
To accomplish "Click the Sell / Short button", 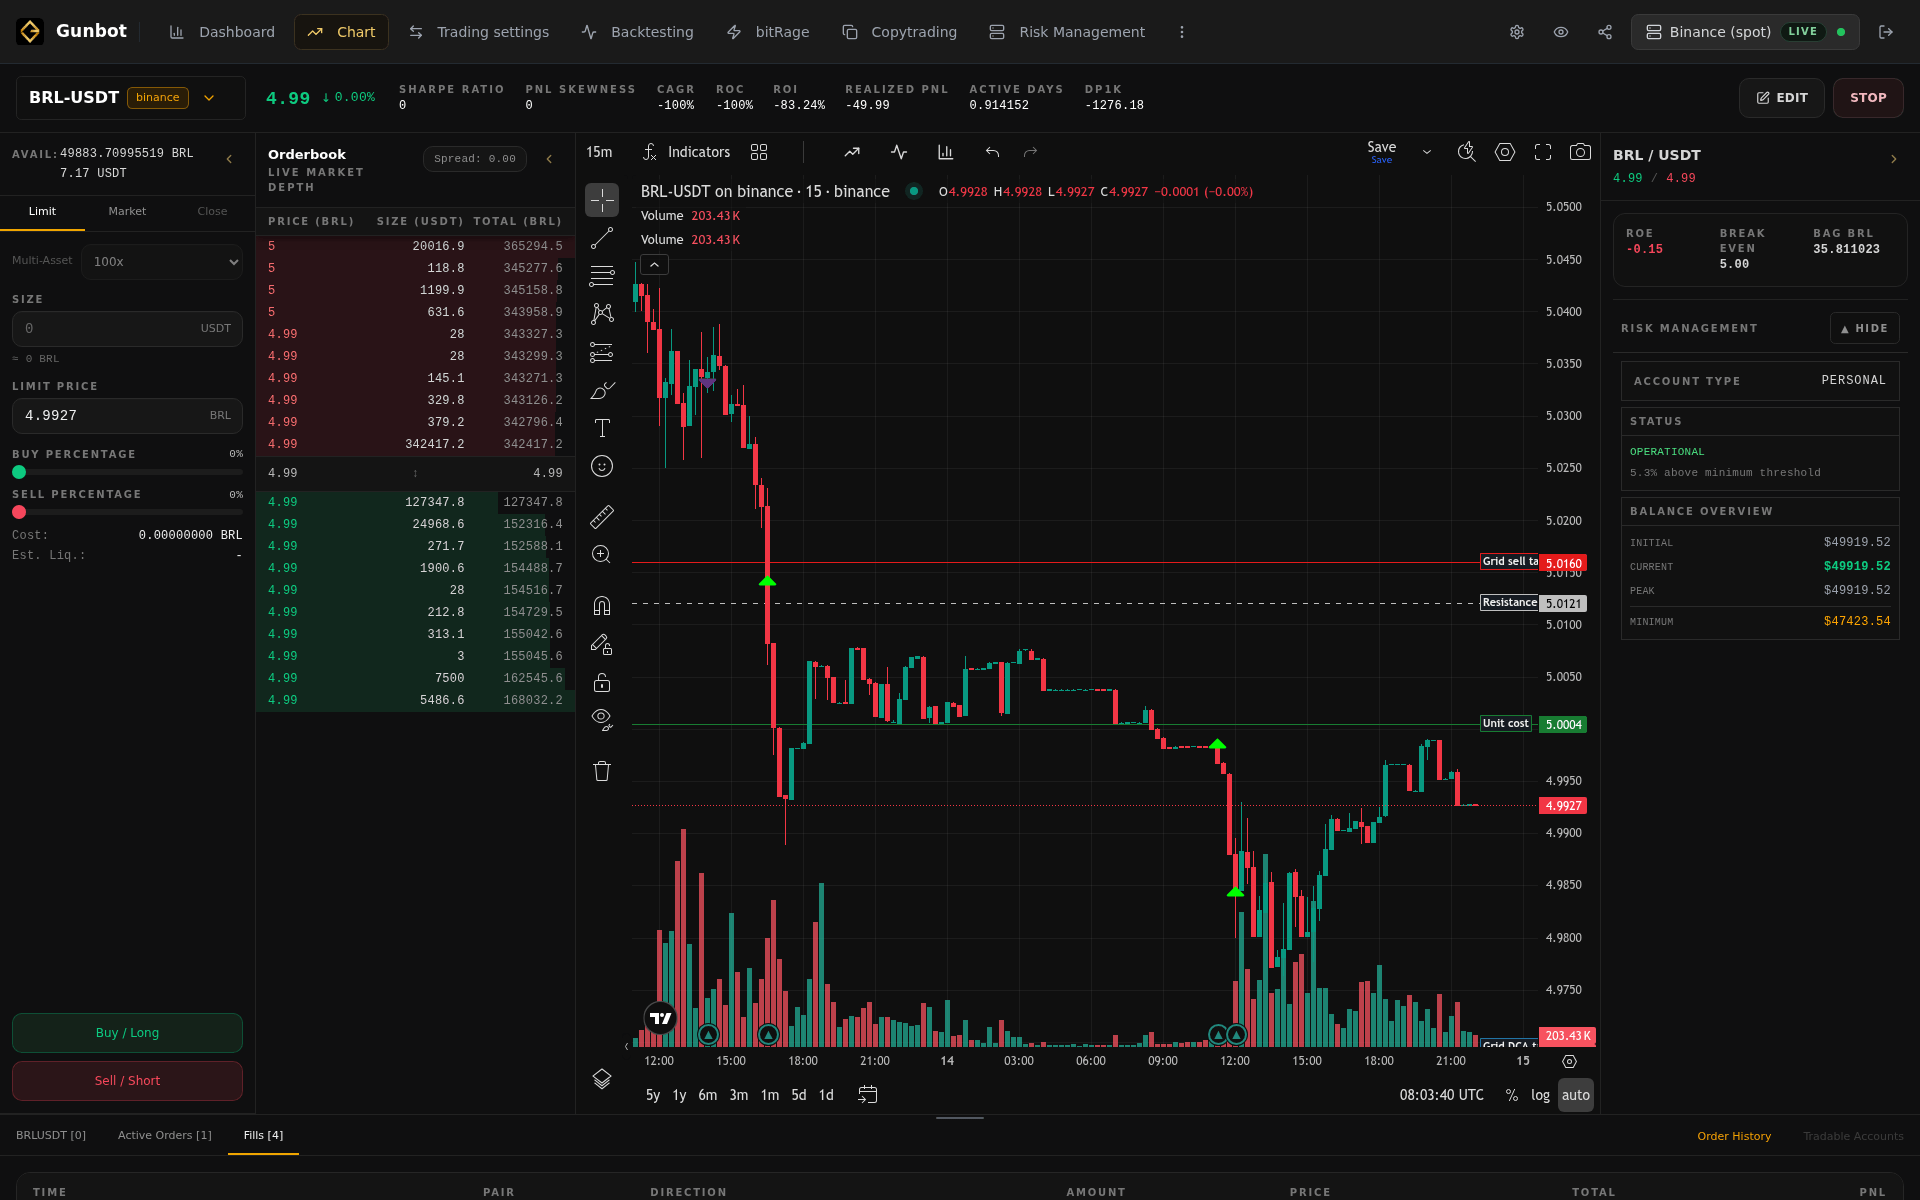I will (127, 1081).
